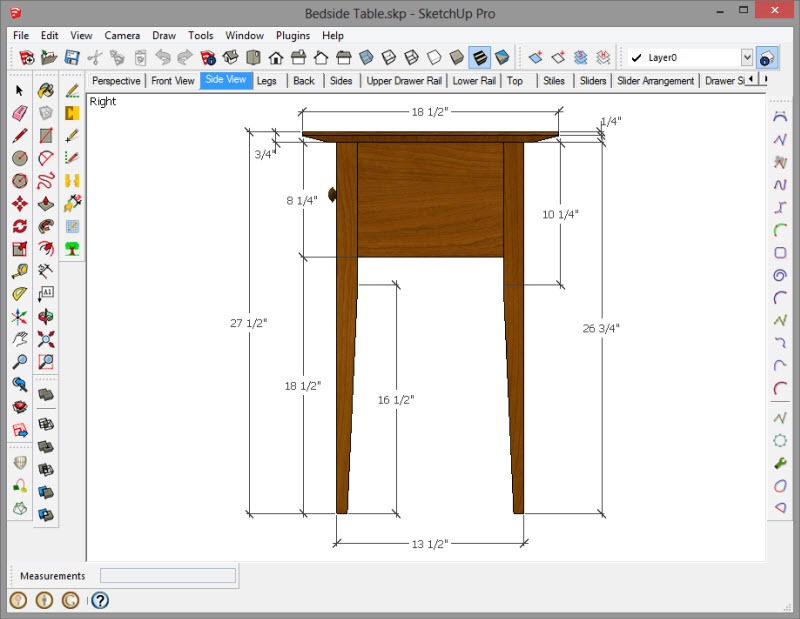Toggle the Layer Manager button

pyautogui.click(x=766, y=58)
